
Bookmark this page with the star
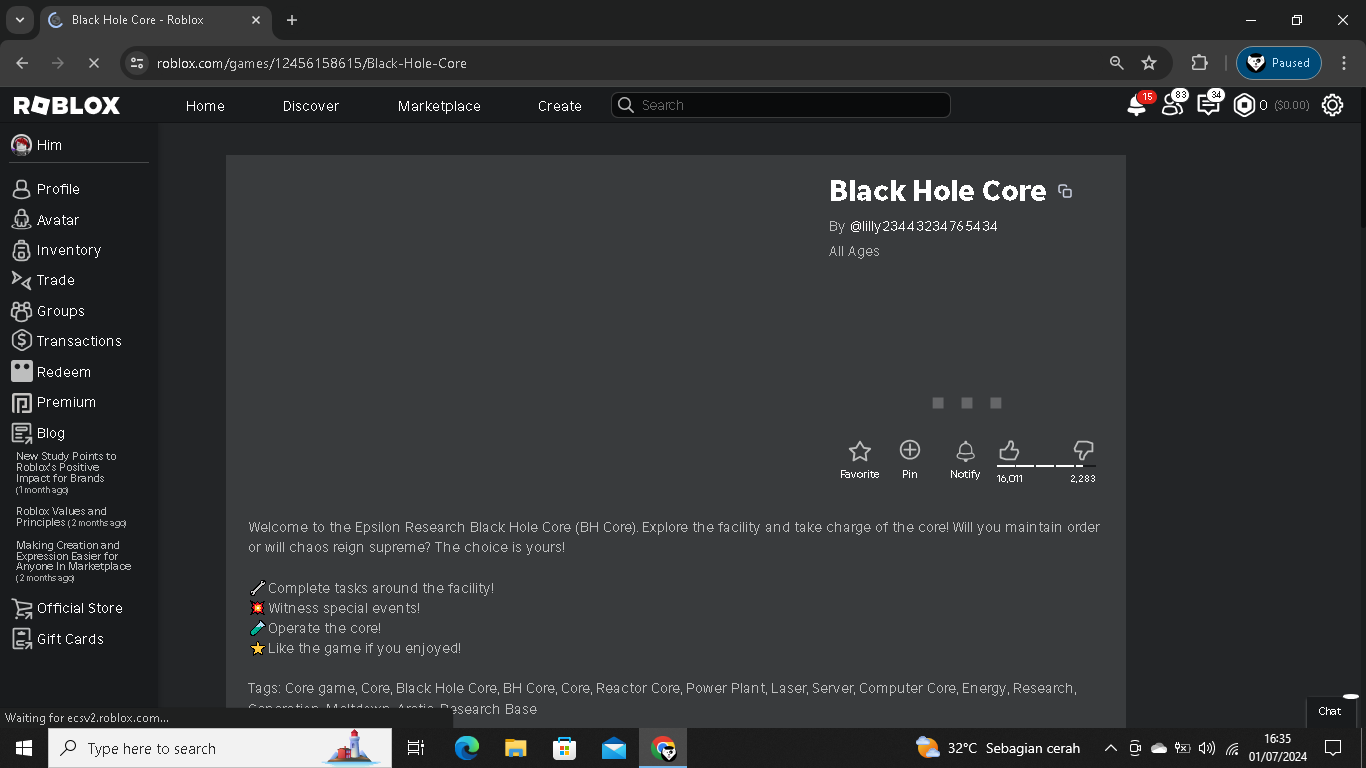click(1149, 63)
